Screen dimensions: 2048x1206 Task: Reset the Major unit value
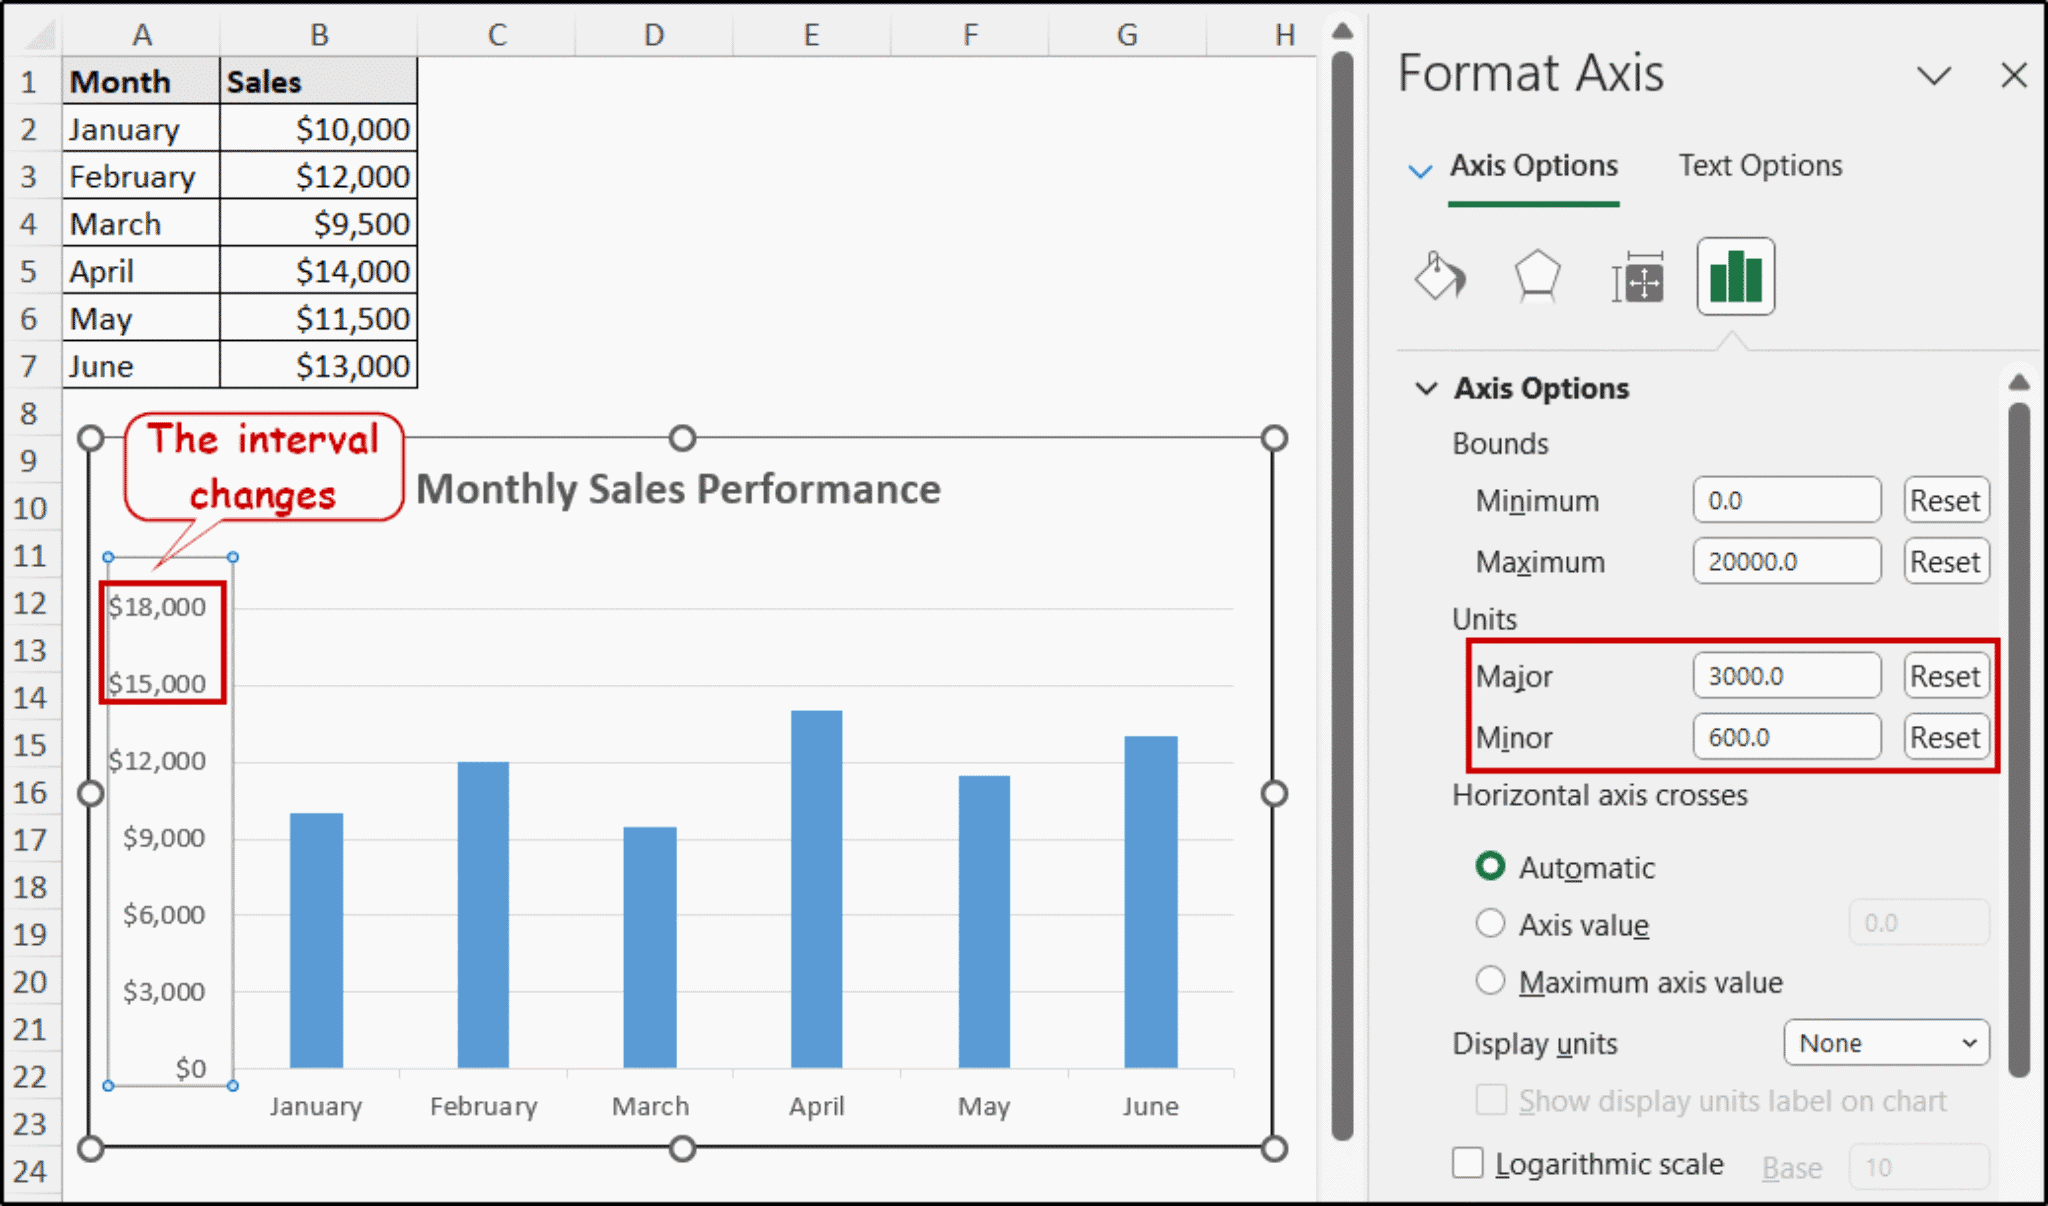point(1945,675)
